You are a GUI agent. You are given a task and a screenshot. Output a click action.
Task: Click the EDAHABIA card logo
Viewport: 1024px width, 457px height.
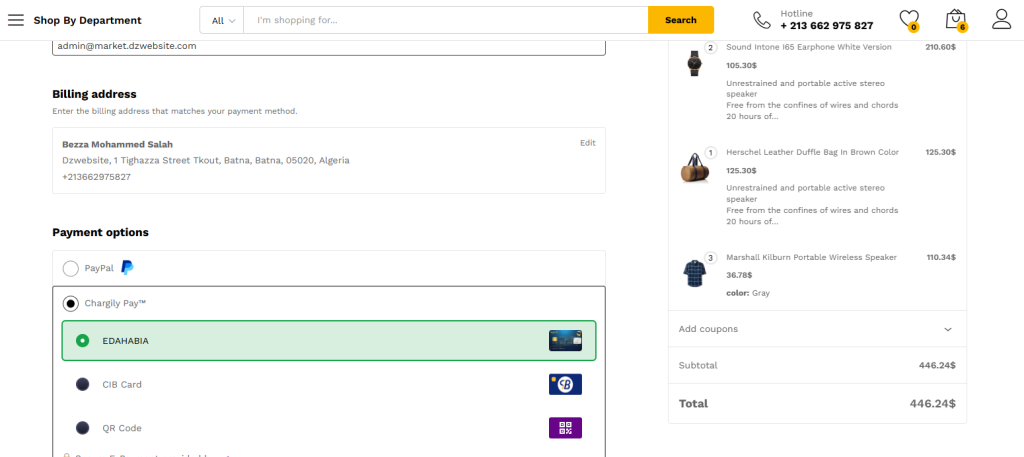565,341
